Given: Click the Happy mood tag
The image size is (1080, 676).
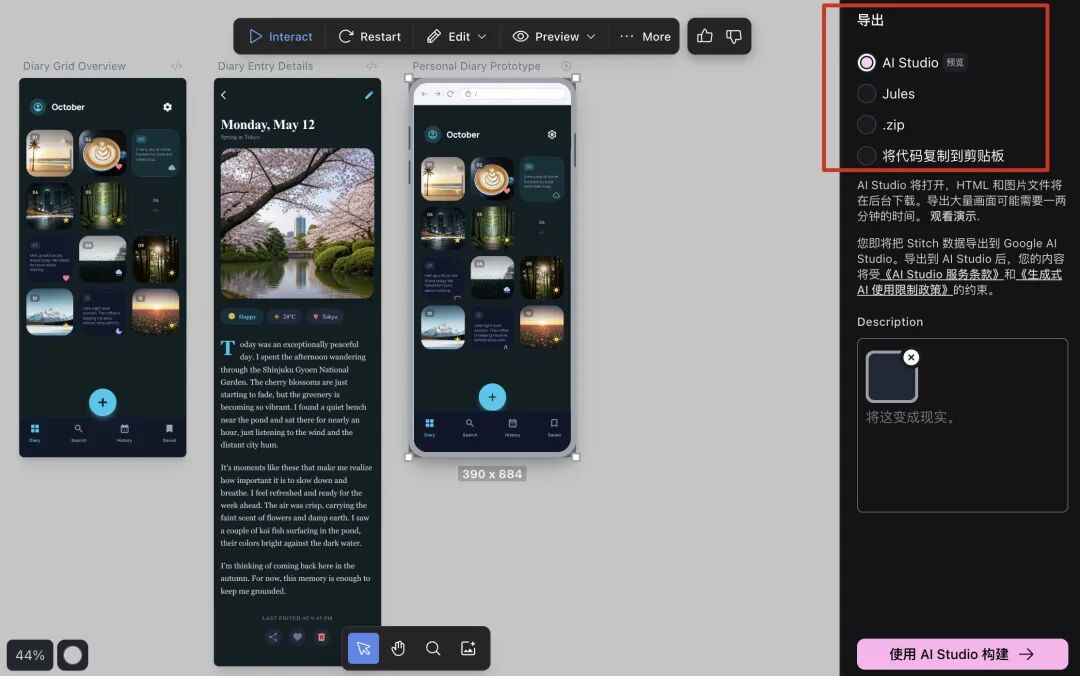Looking at the screenshot, I should coord(242,316).
